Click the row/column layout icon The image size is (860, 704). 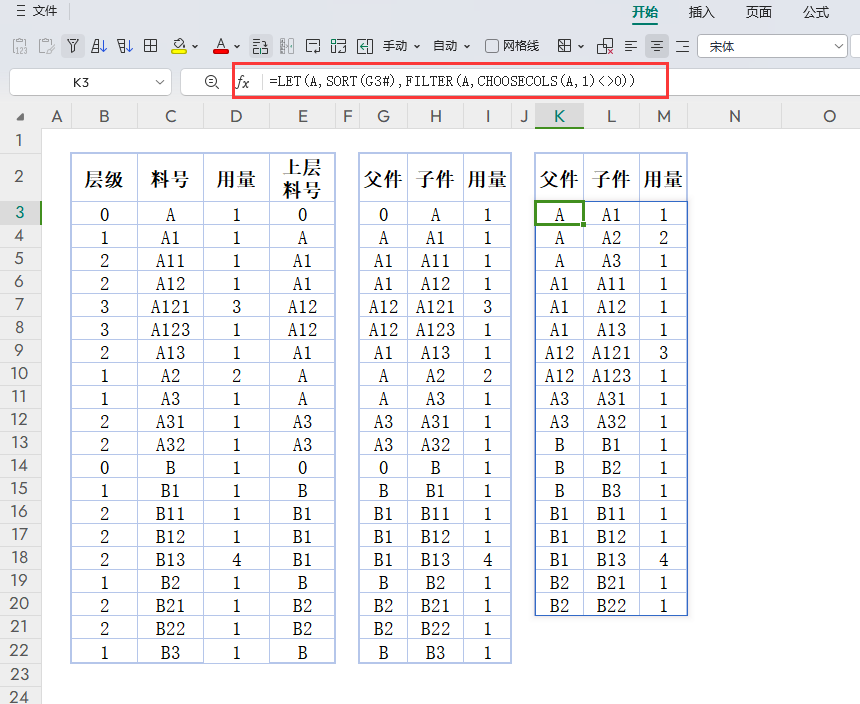(x=260, y=46)
